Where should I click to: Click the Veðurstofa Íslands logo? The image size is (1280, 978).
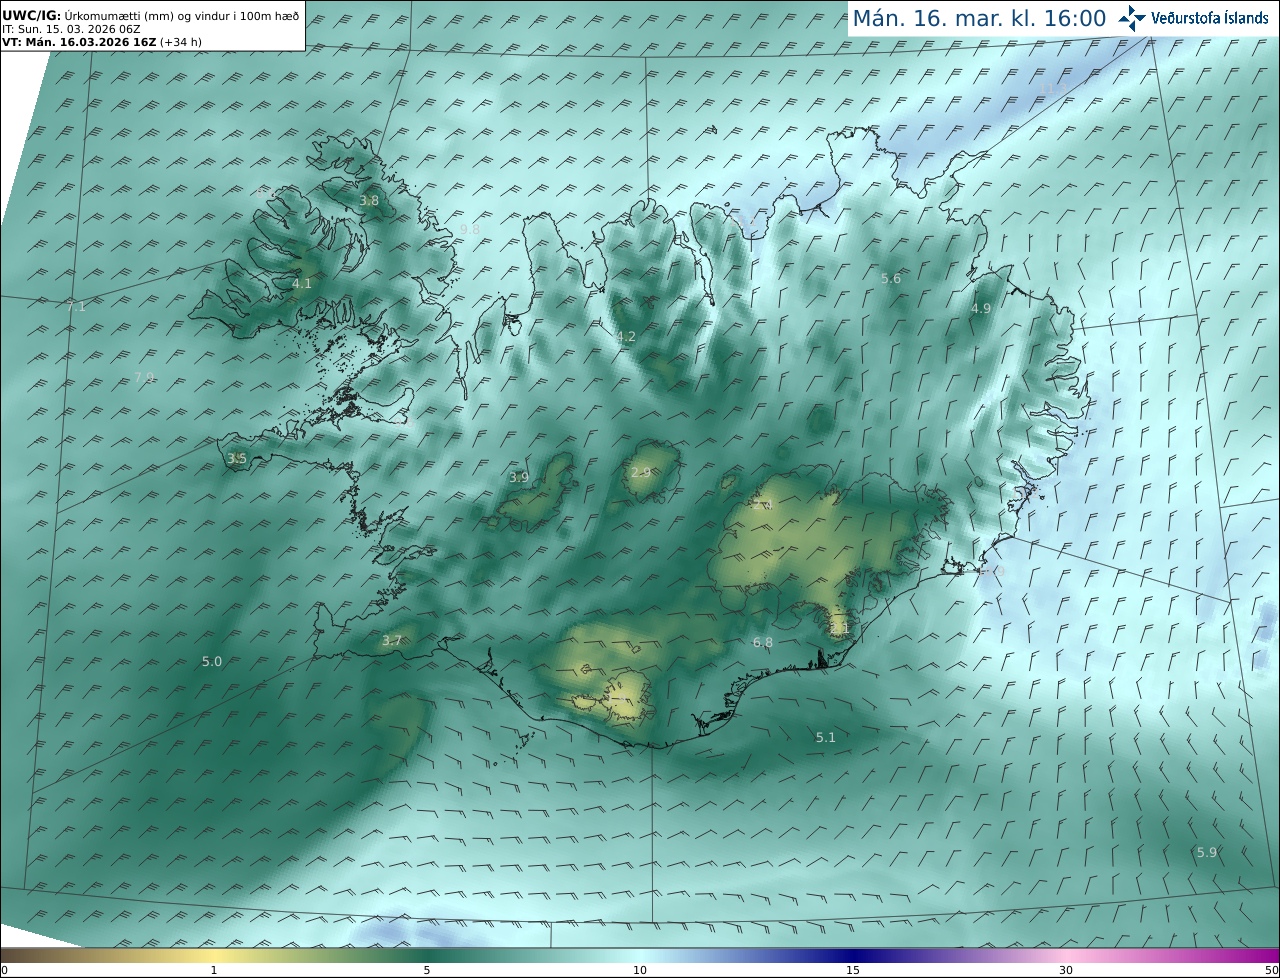click(x=1192, y=18)
